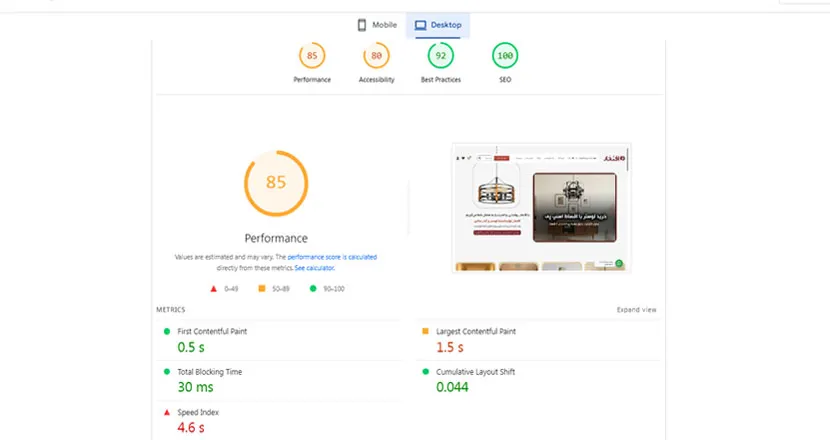Screen dimensions: 830x440
Task: Click the green circle 90–100 legend icon
Action: [x=313, y=289]
